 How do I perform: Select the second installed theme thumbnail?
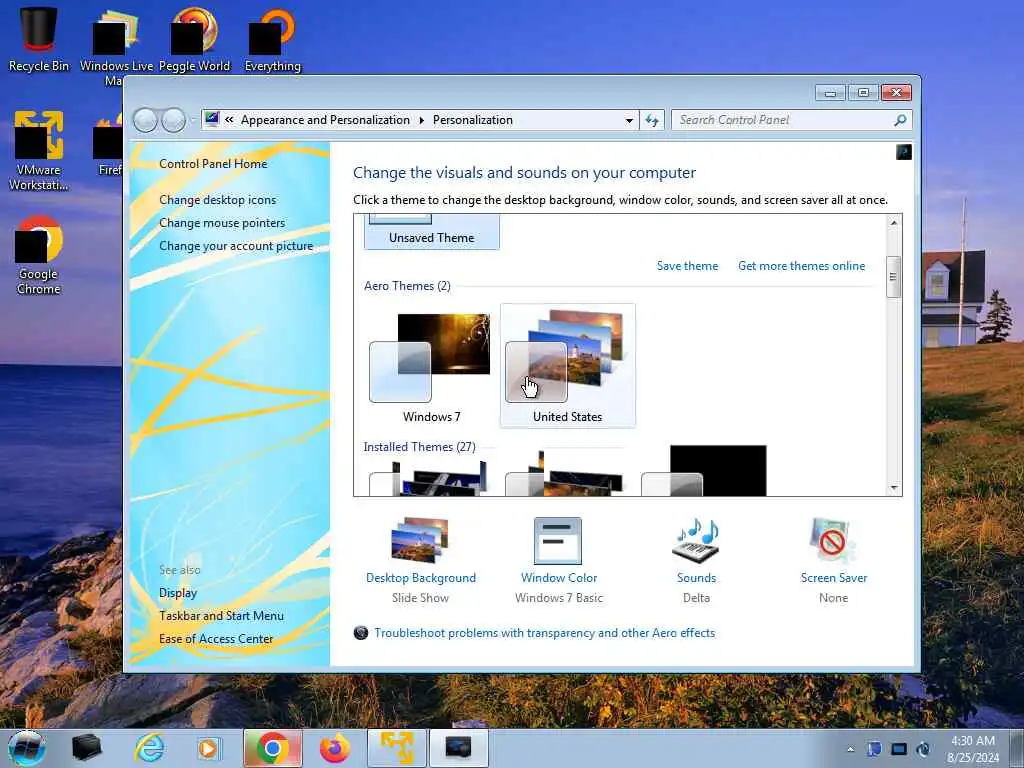(566, 473)
